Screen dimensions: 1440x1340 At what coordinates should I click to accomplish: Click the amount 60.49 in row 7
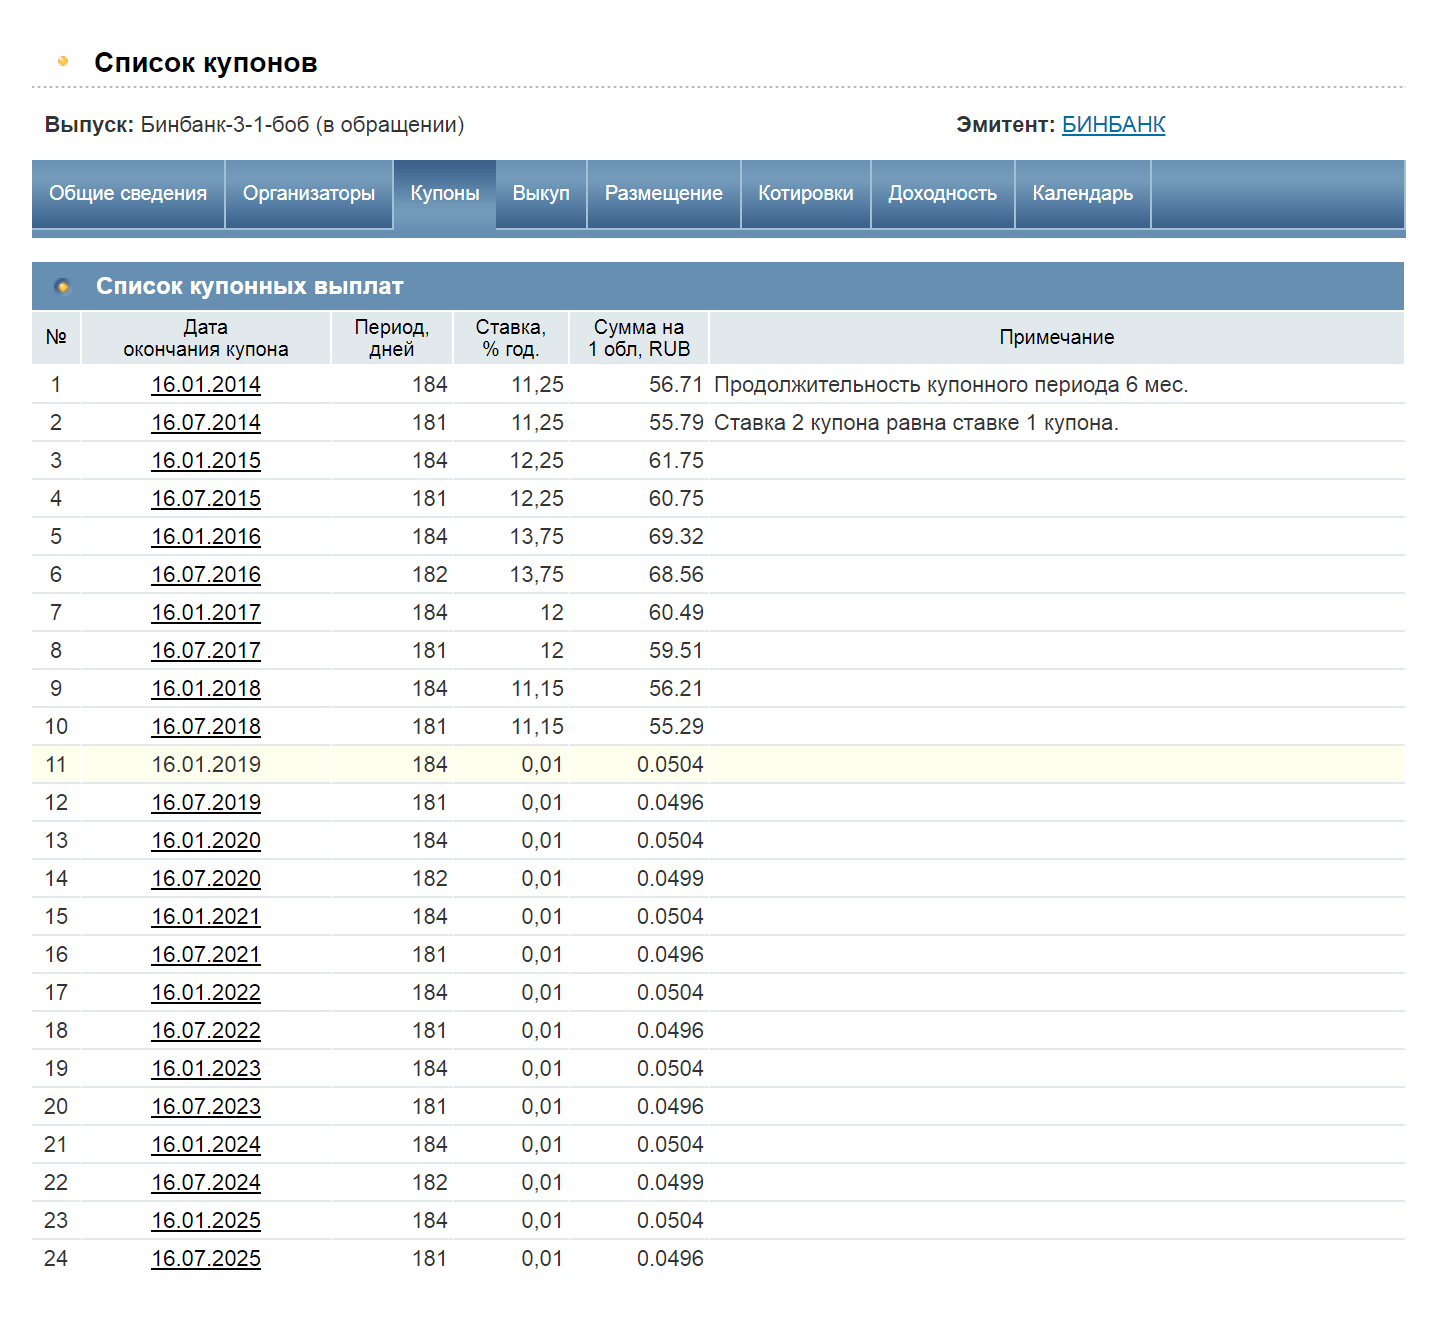676,613
